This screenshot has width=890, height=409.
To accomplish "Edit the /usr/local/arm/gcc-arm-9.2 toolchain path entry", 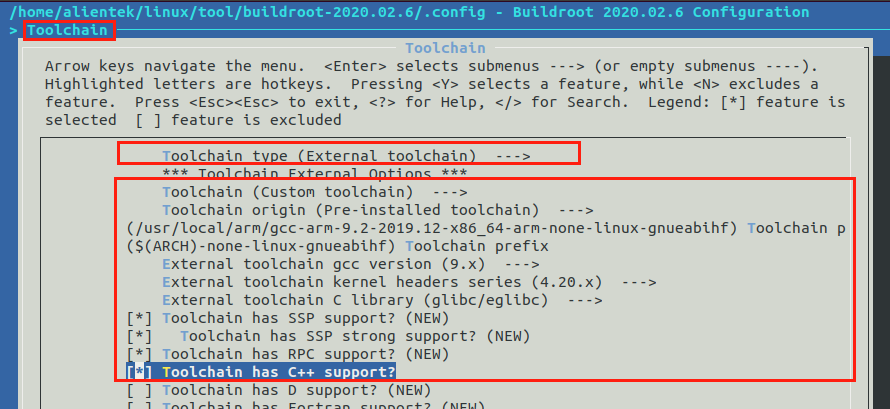I will pos(486,229).
